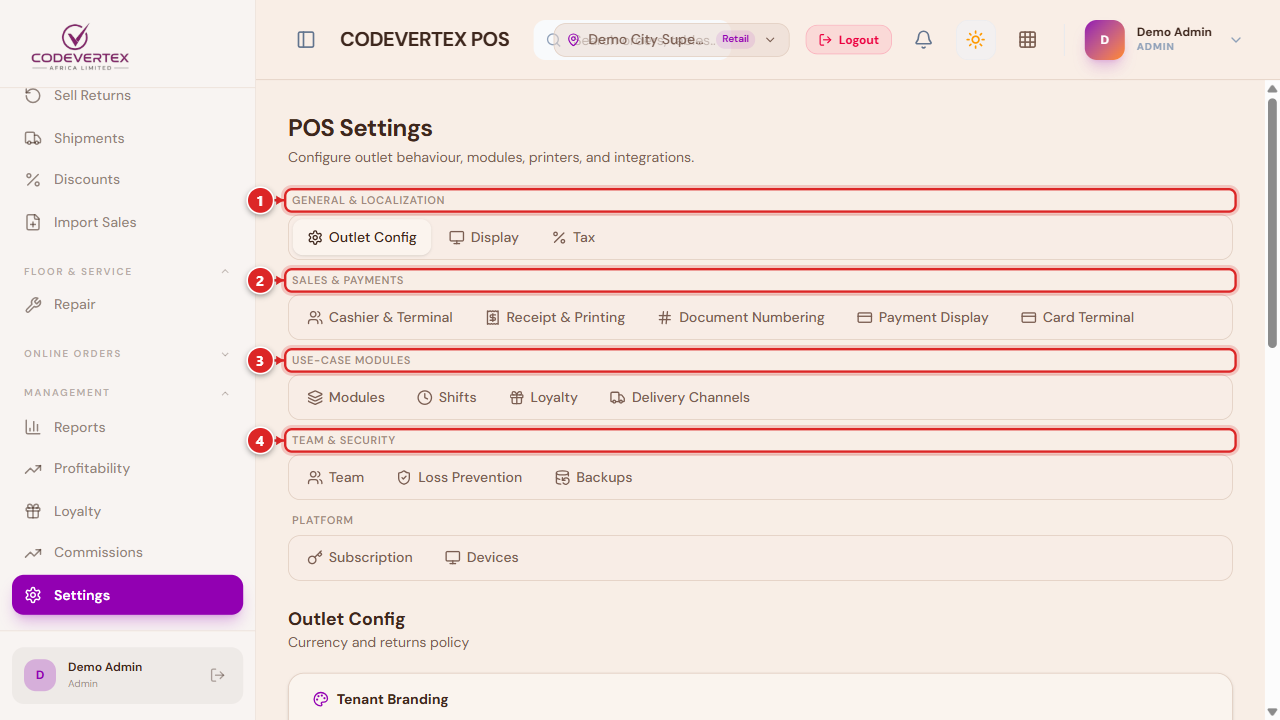Viewport: 1280px width, 720px height.
Task: Click the Logout button
Action: click(x=849, y=40)
